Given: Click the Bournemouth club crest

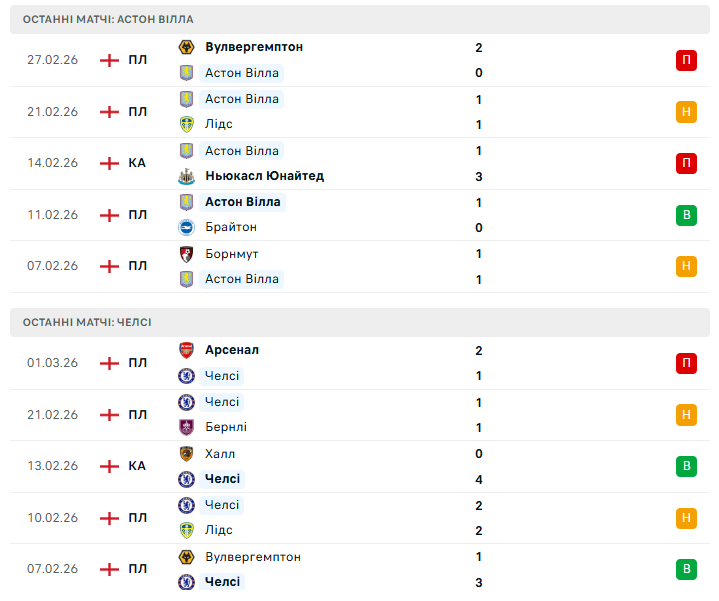Looking at the screenshot, I should 185,254.
